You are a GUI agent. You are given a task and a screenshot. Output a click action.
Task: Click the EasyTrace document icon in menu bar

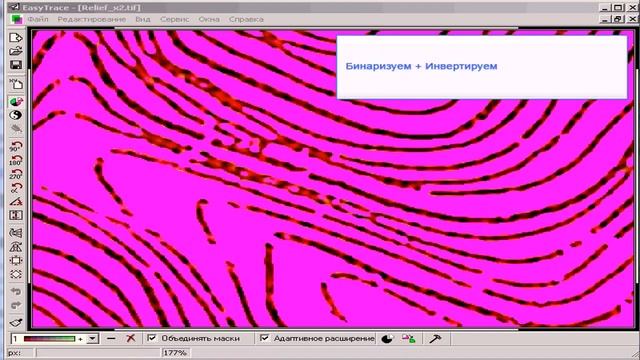pyautogui.click(x=16, y=19)
